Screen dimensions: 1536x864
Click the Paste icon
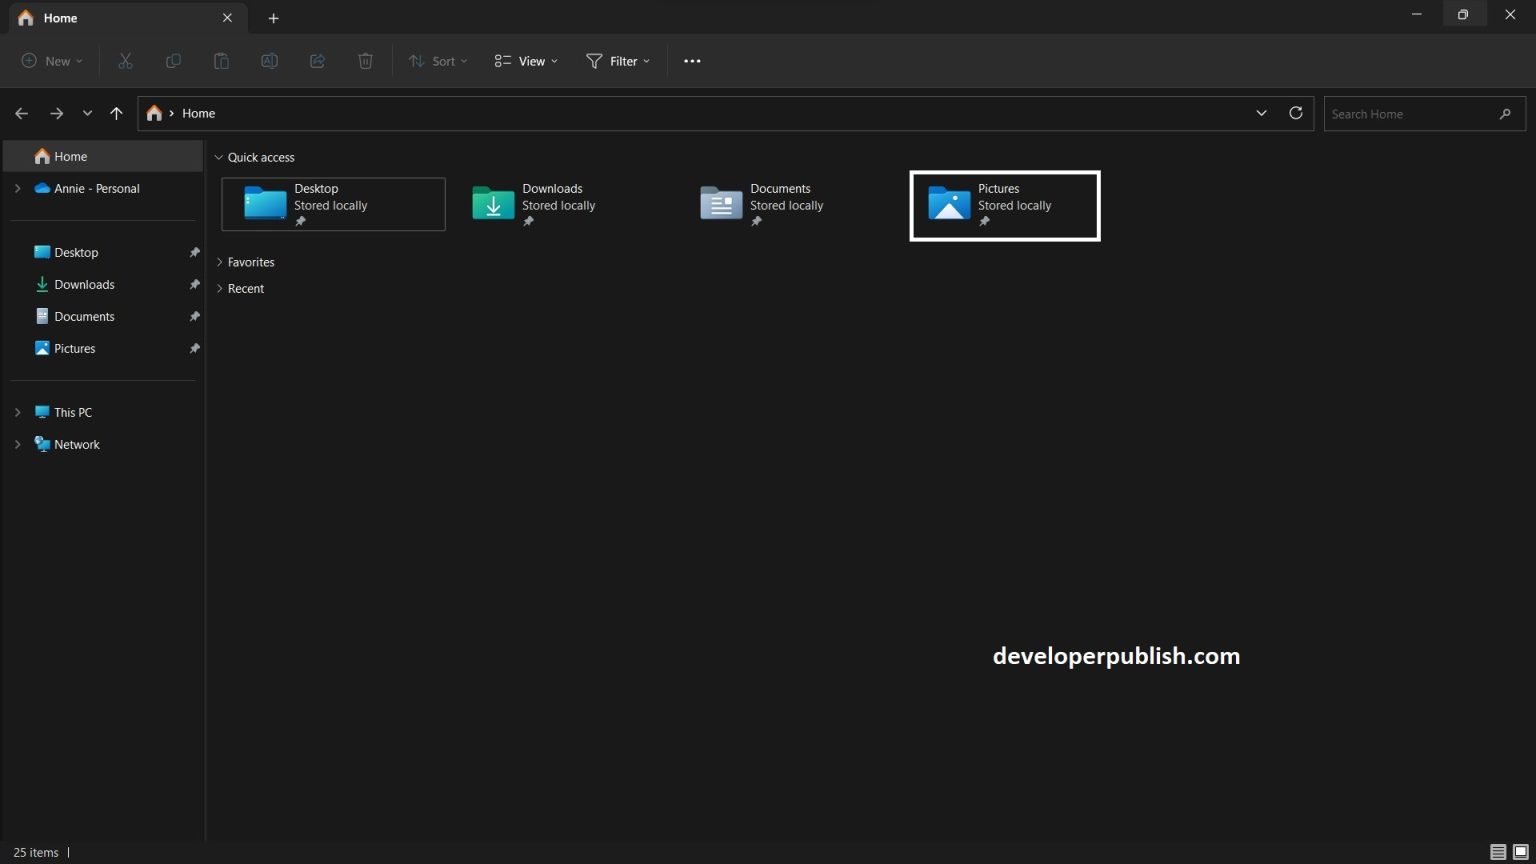(221, 61)
